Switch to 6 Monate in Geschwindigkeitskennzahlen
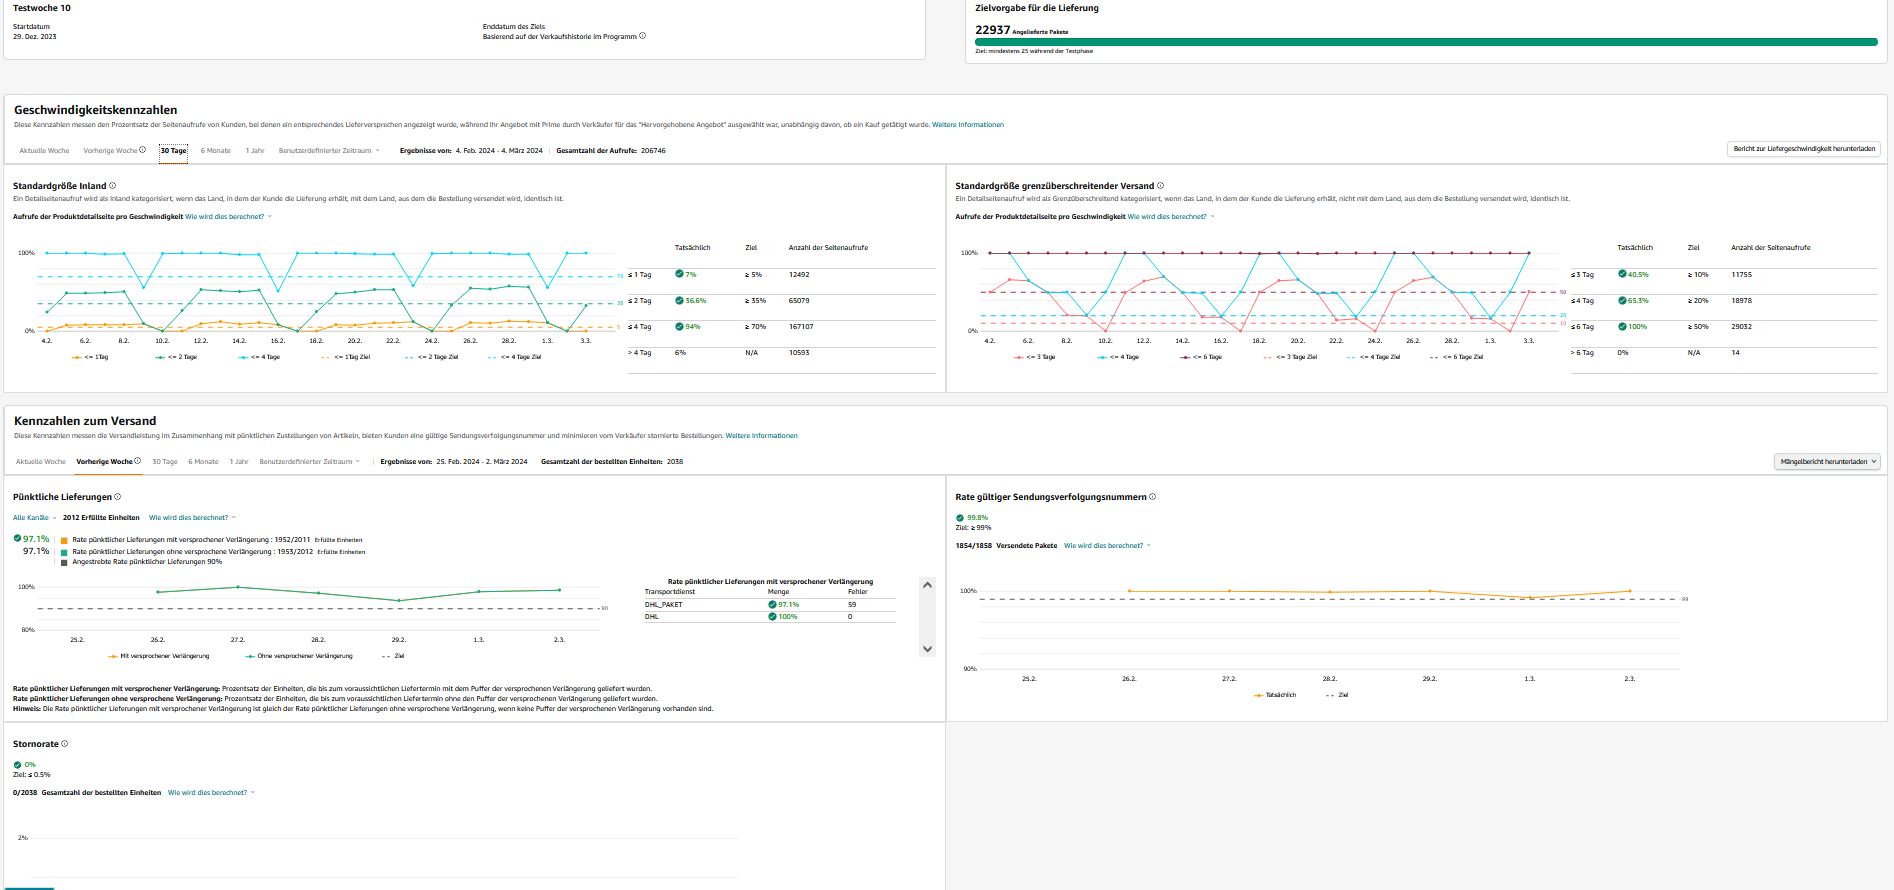Viewport: 1894px width, 890px height. (x=215, y=151)
